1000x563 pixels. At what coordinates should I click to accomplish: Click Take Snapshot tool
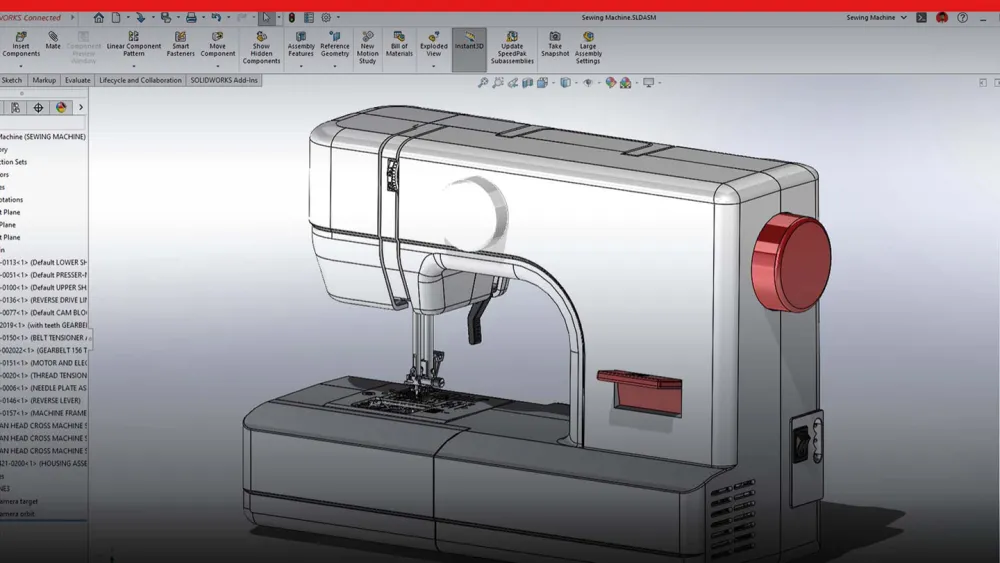pyautogui.click(x=555, y=45)
